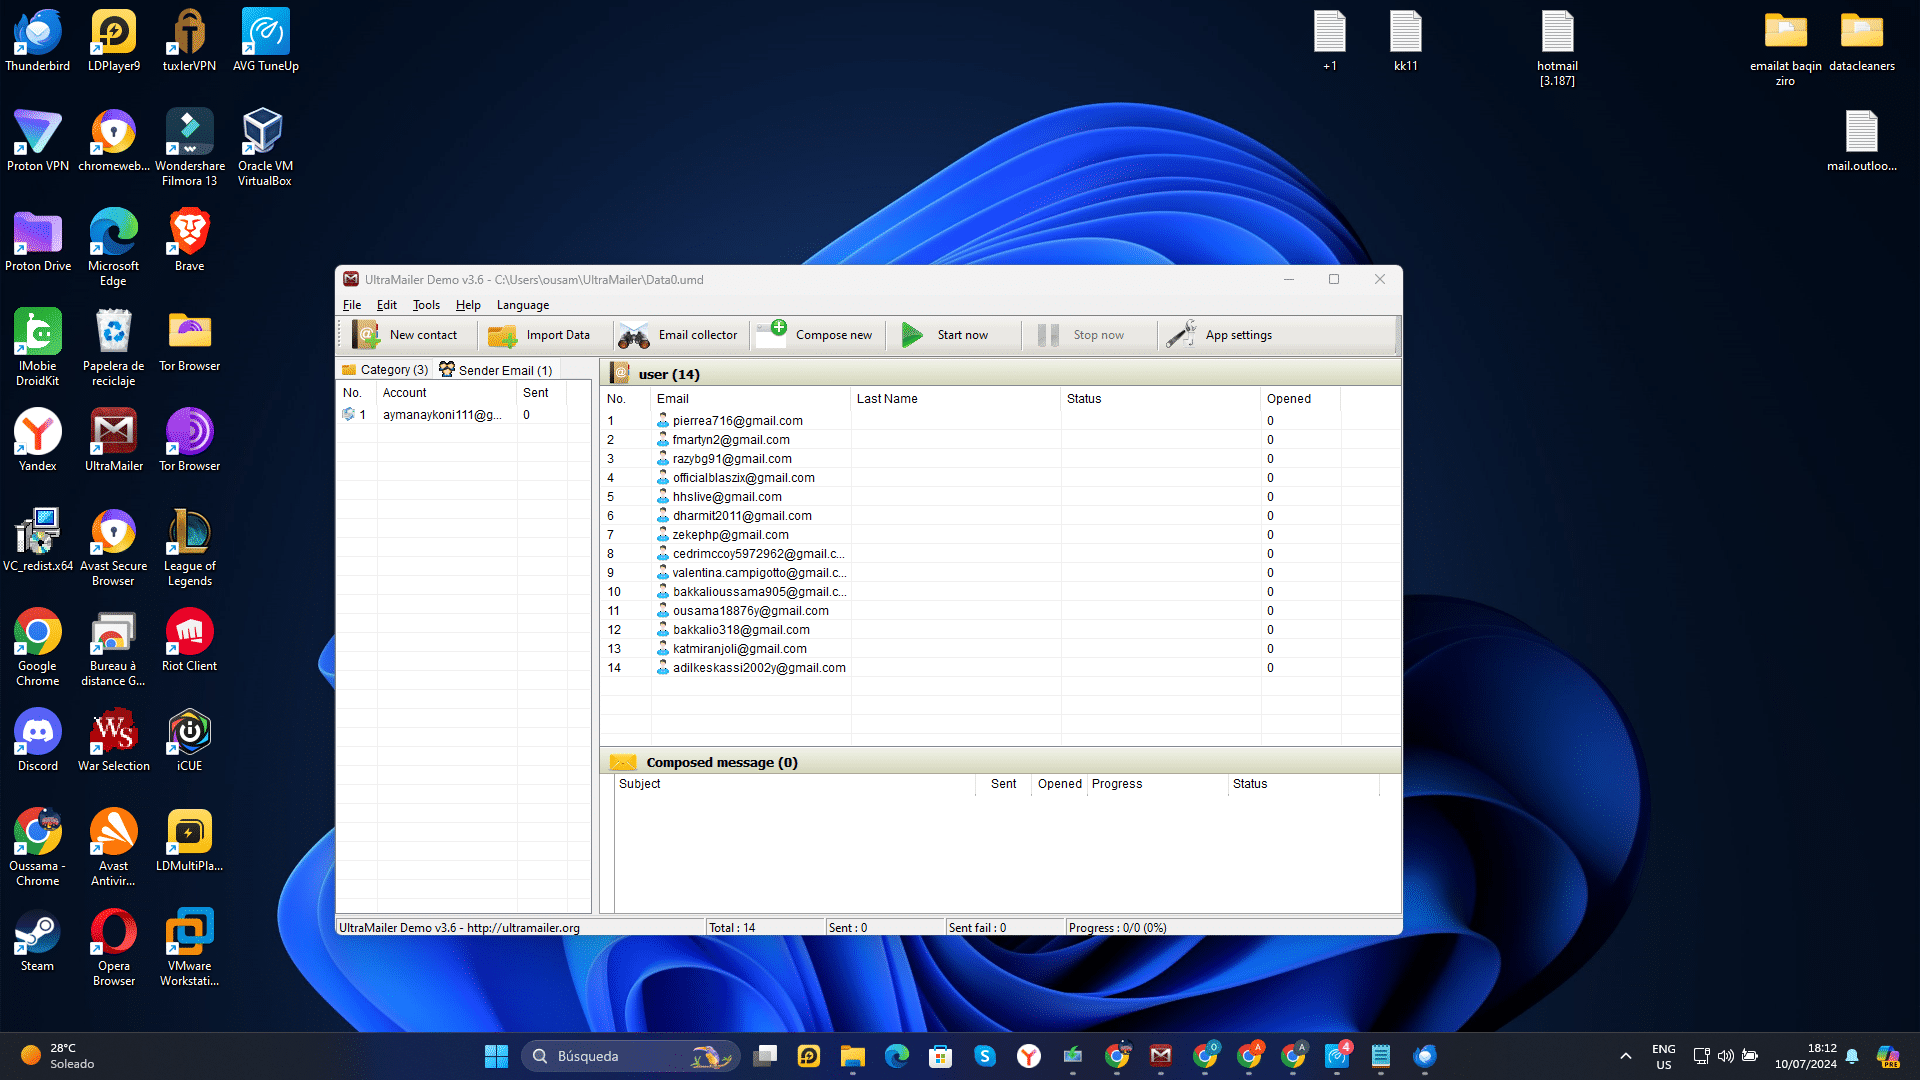Open File Explorer from the taskbar
The height and width of the screenshot is (1080, 1920).
(x=853, y=1056)
